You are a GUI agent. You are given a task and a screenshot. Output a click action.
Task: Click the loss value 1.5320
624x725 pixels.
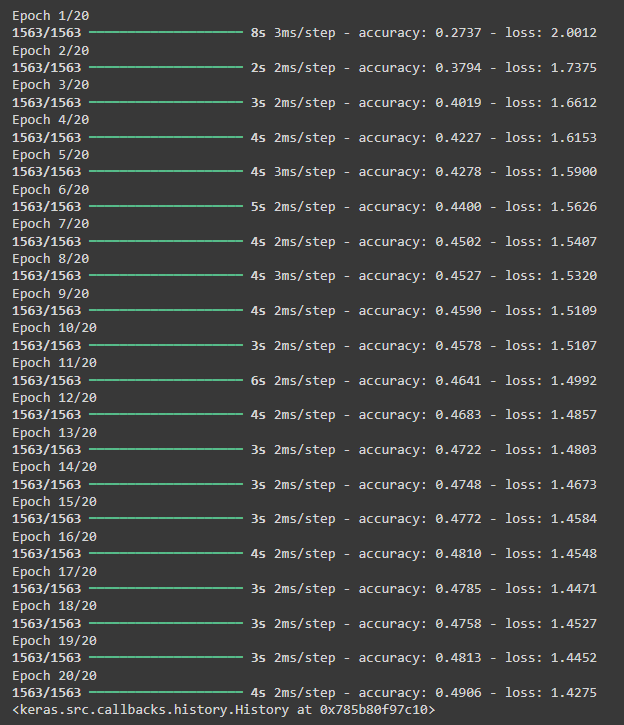coord(574,276)
